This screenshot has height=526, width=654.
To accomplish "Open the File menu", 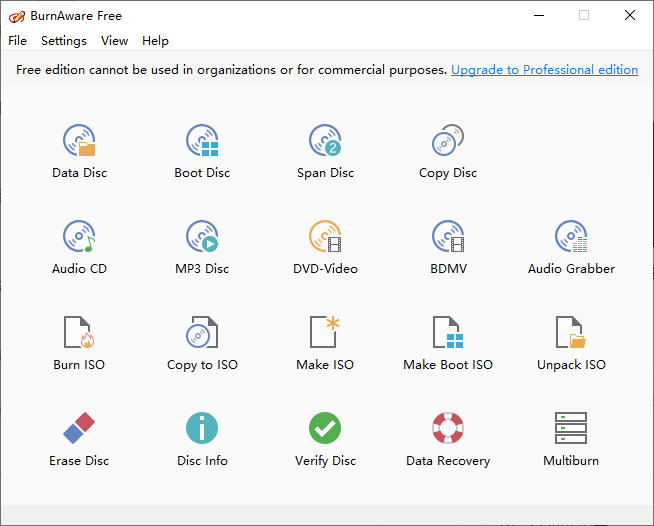I will tap(18, 41).
